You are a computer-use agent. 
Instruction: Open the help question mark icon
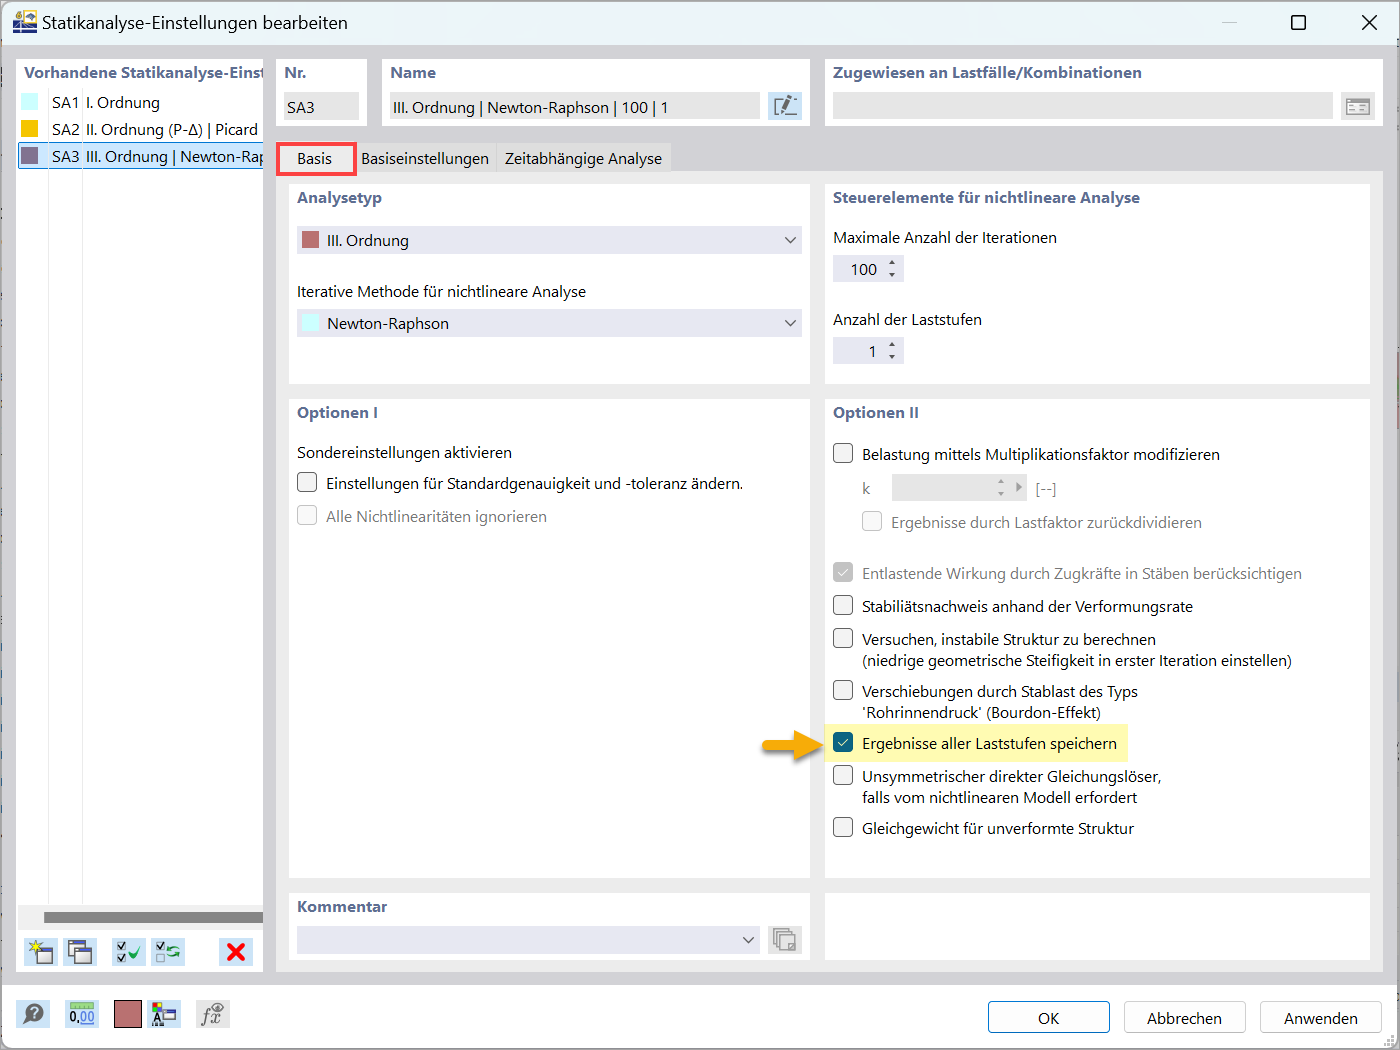pyautogui.click(x=33, y=1014)
